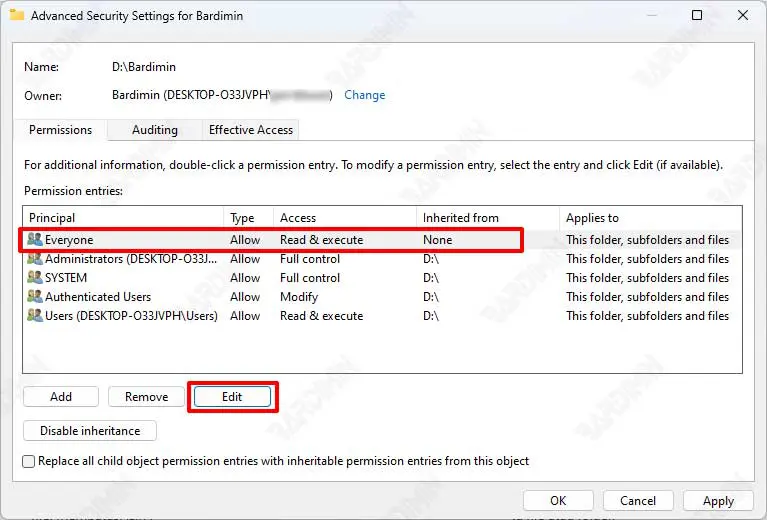Screen dimensions: 767x520
Task: Click the Disable inheritance button
Action: point(90,430)
